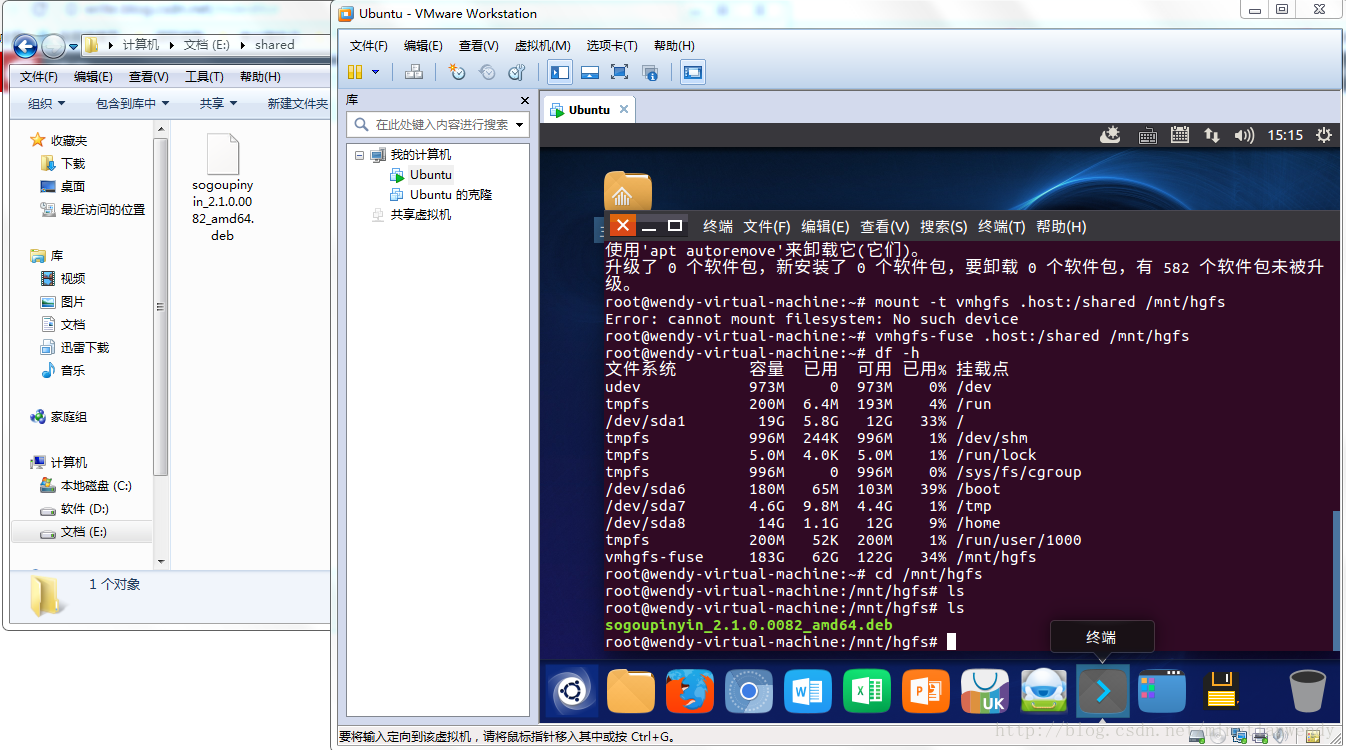Click the revert to snapshot toolbar icon
Image resolution: width=1346 pixels, height=750 pixels.
(487, 72)
